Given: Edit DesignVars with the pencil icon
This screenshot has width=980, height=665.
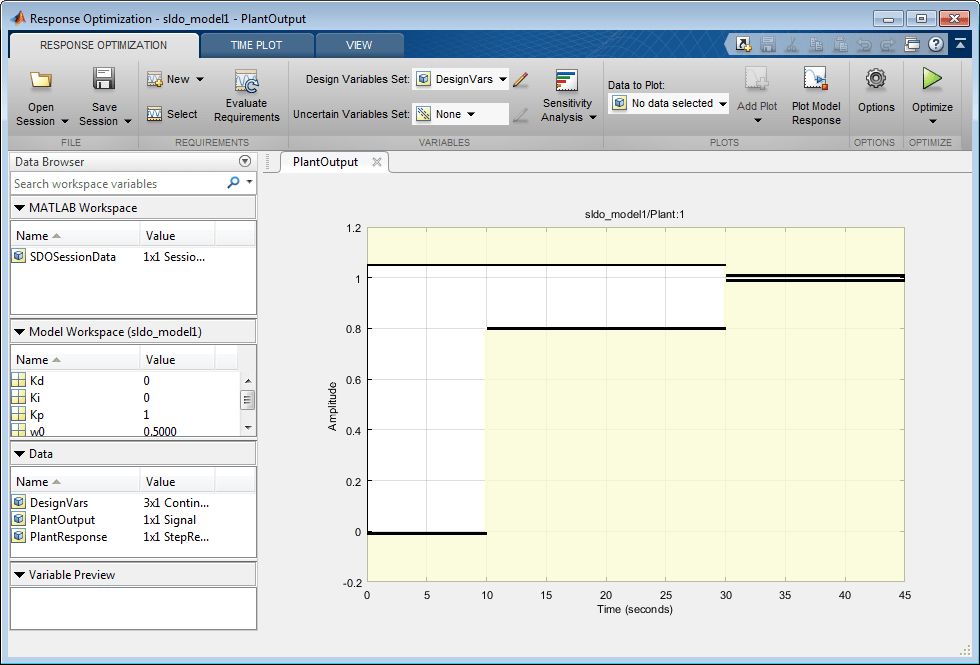Looking at the screenshot, I should [520, 79].
